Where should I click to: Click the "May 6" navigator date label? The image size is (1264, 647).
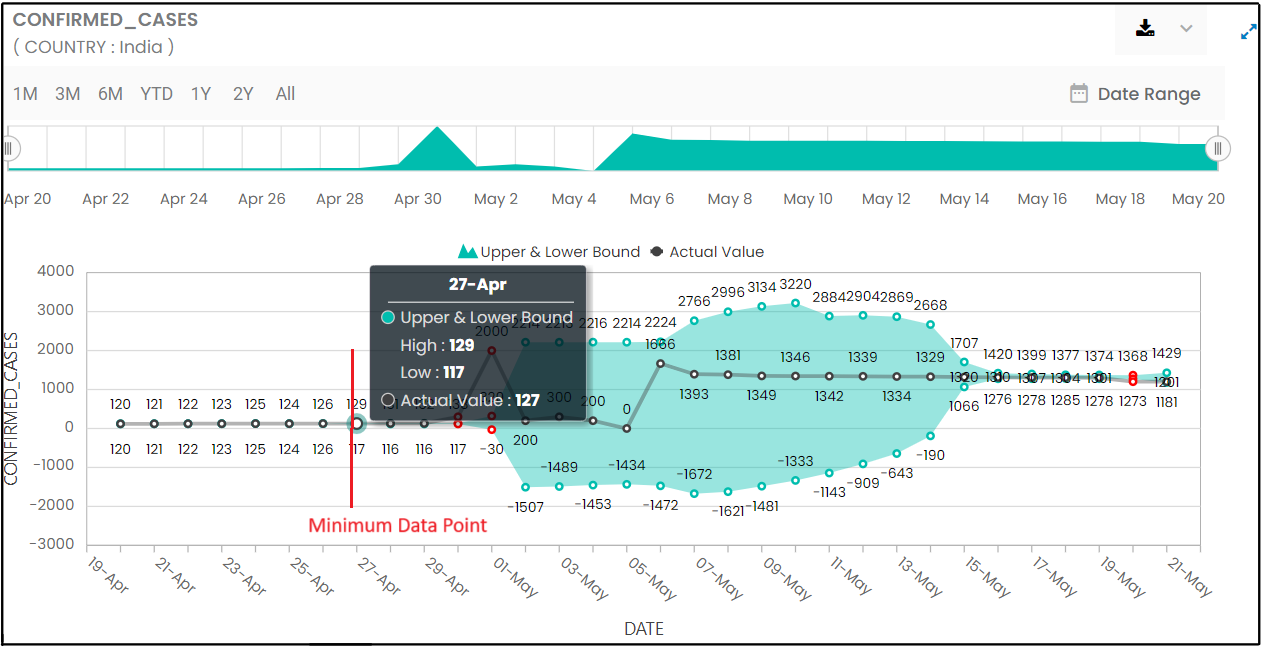point(652,199)
